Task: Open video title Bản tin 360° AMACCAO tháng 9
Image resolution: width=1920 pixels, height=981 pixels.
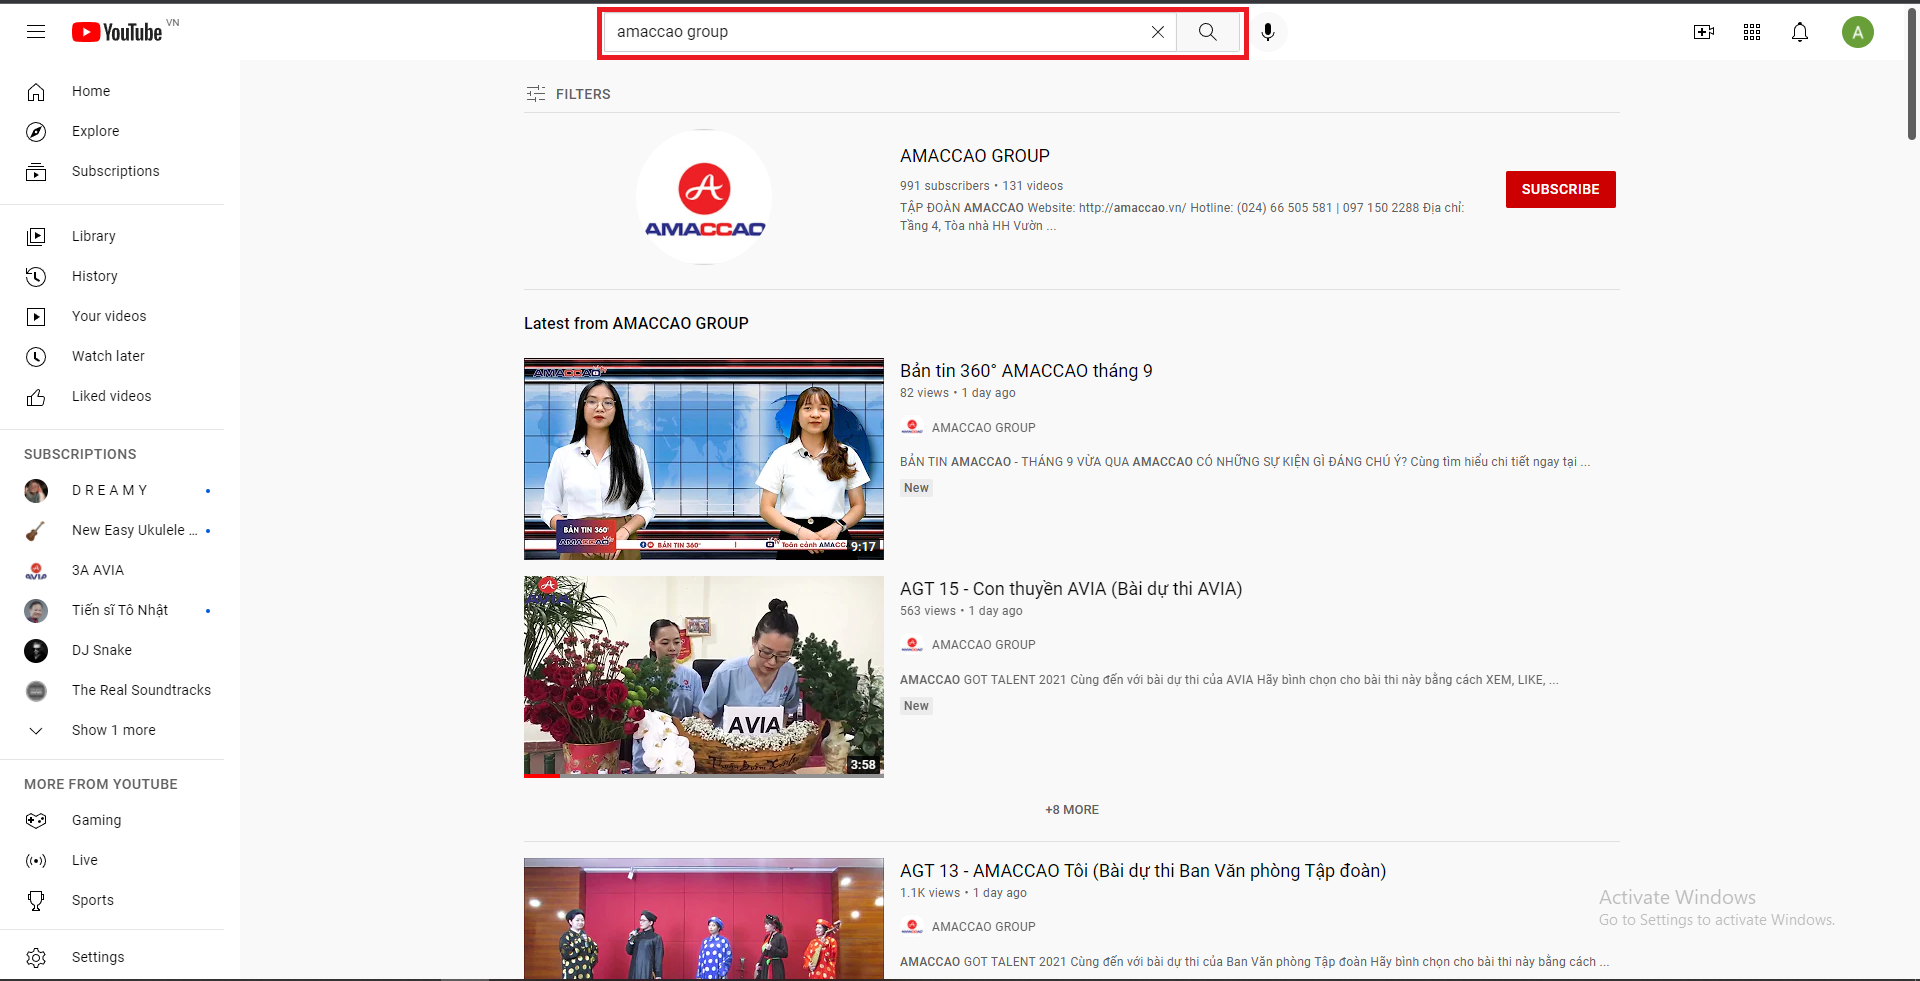Action: click(1026, 371)
